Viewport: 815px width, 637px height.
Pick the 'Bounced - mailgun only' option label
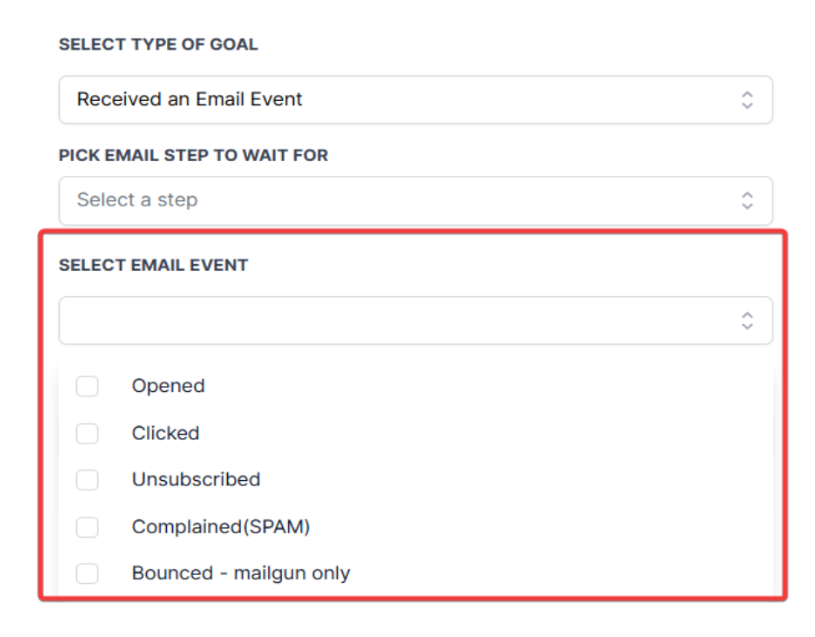[x=240, y=574]
